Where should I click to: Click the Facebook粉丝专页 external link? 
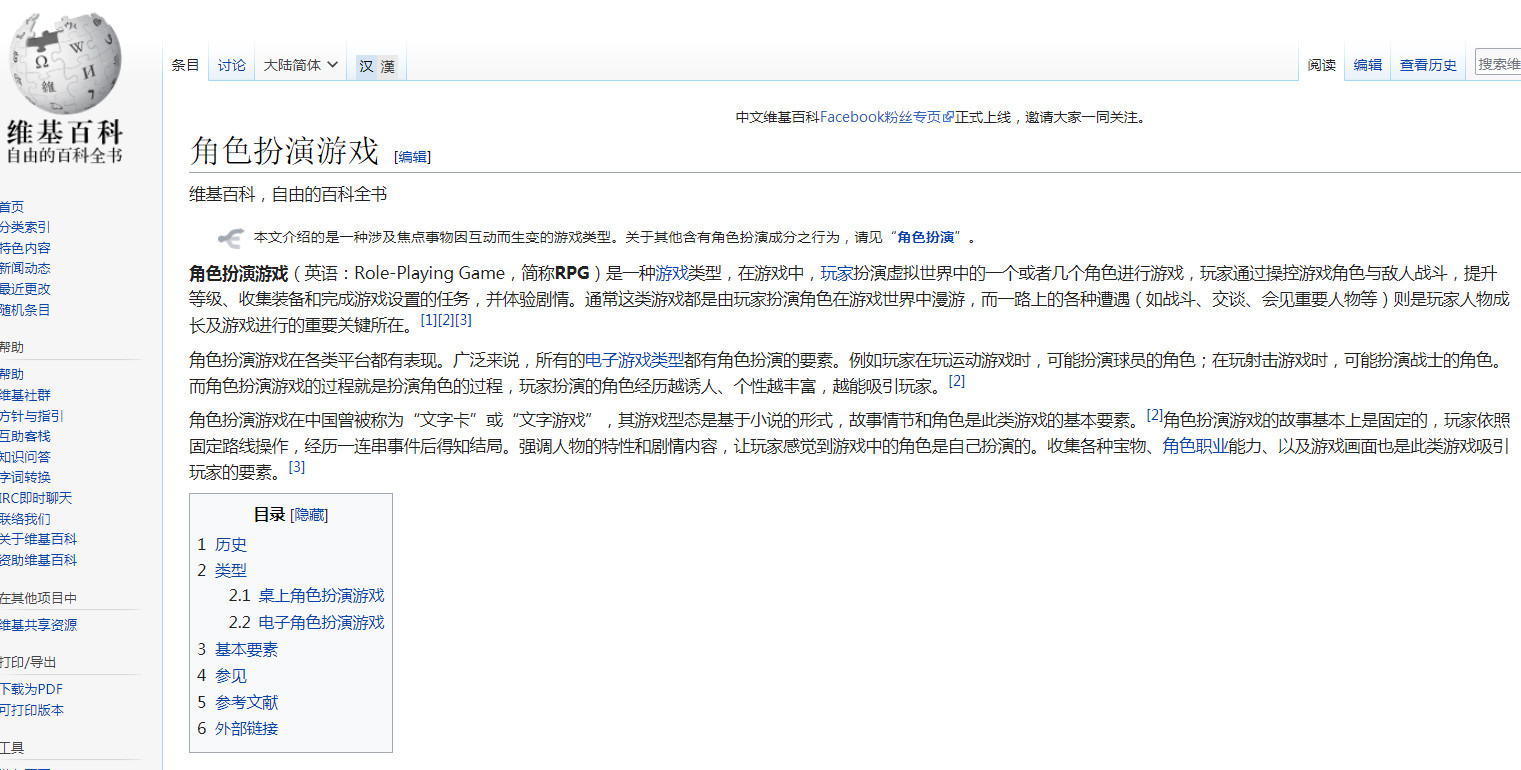(885, 117)
